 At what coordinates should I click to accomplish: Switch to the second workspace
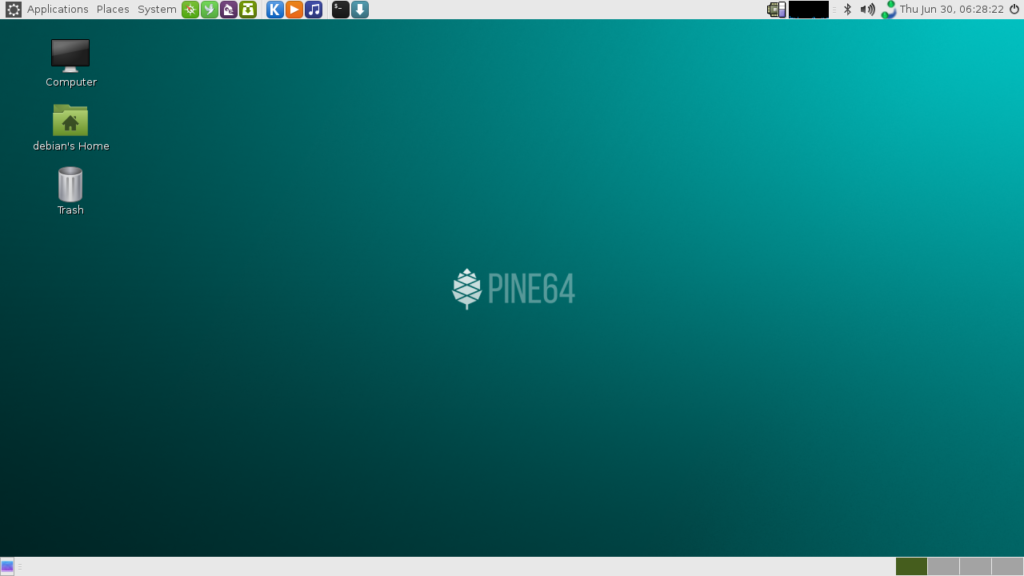tap(943, 566)
